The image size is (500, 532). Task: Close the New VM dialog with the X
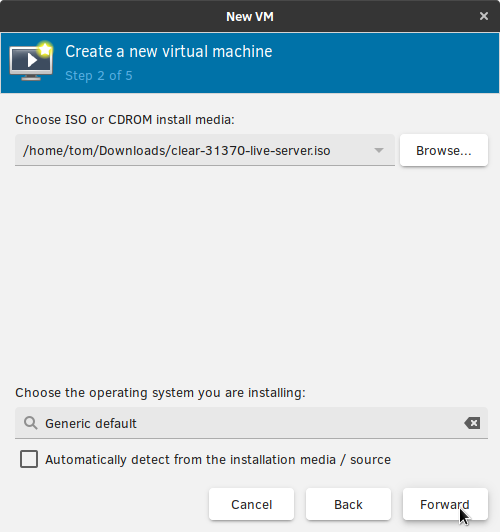[484, 16]
